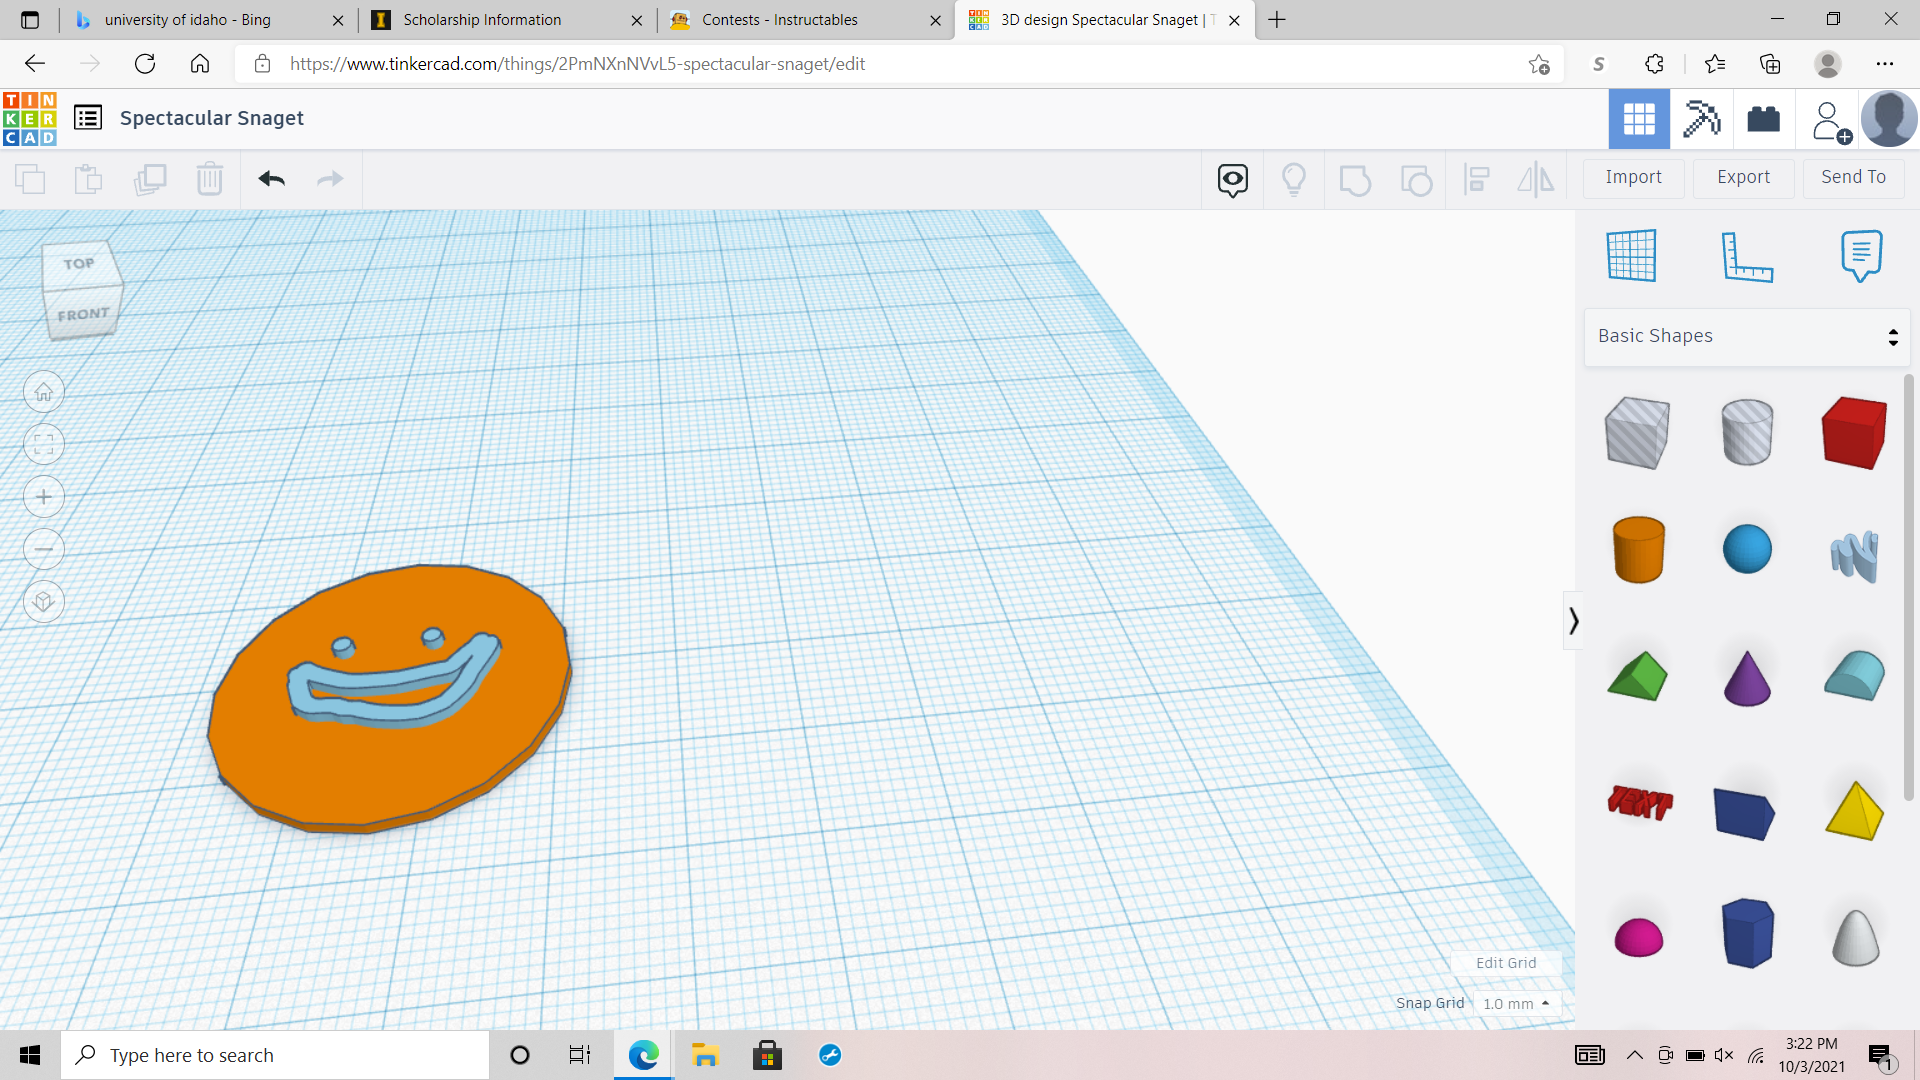Toggle perspective/orthographic view cube icon

(x=44, y=602)
